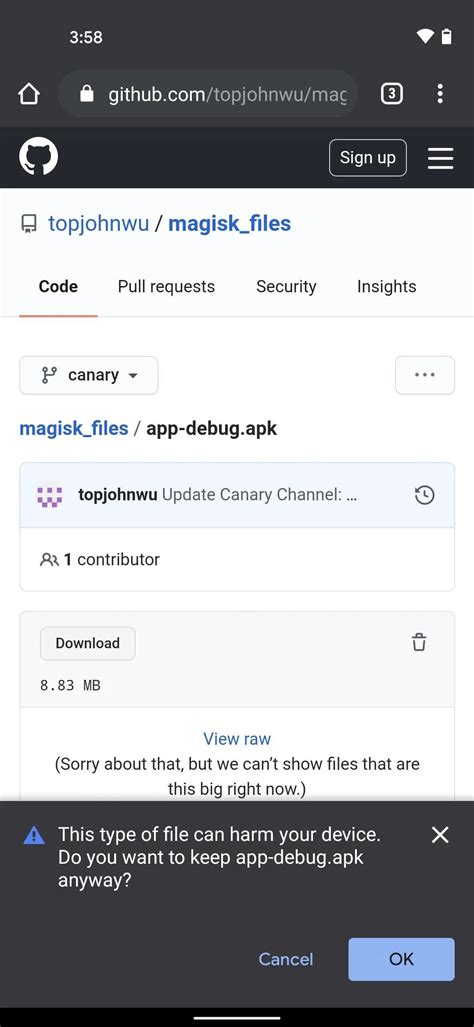474x1027 pixels.
Task: Cancel the app-debug.apk download
Action: pos(286,959)
